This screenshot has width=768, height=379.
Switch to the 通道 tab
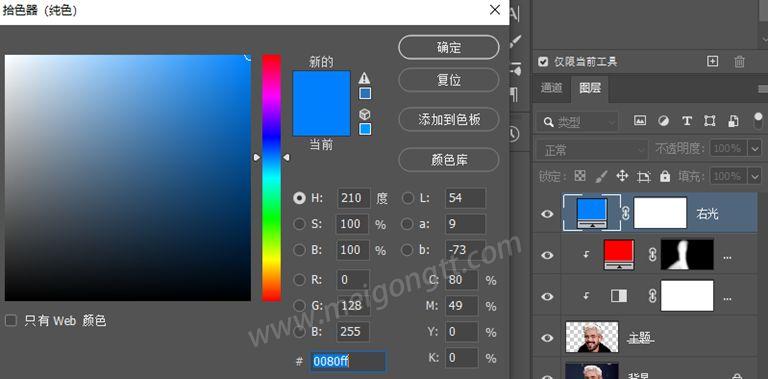[552, 88]
